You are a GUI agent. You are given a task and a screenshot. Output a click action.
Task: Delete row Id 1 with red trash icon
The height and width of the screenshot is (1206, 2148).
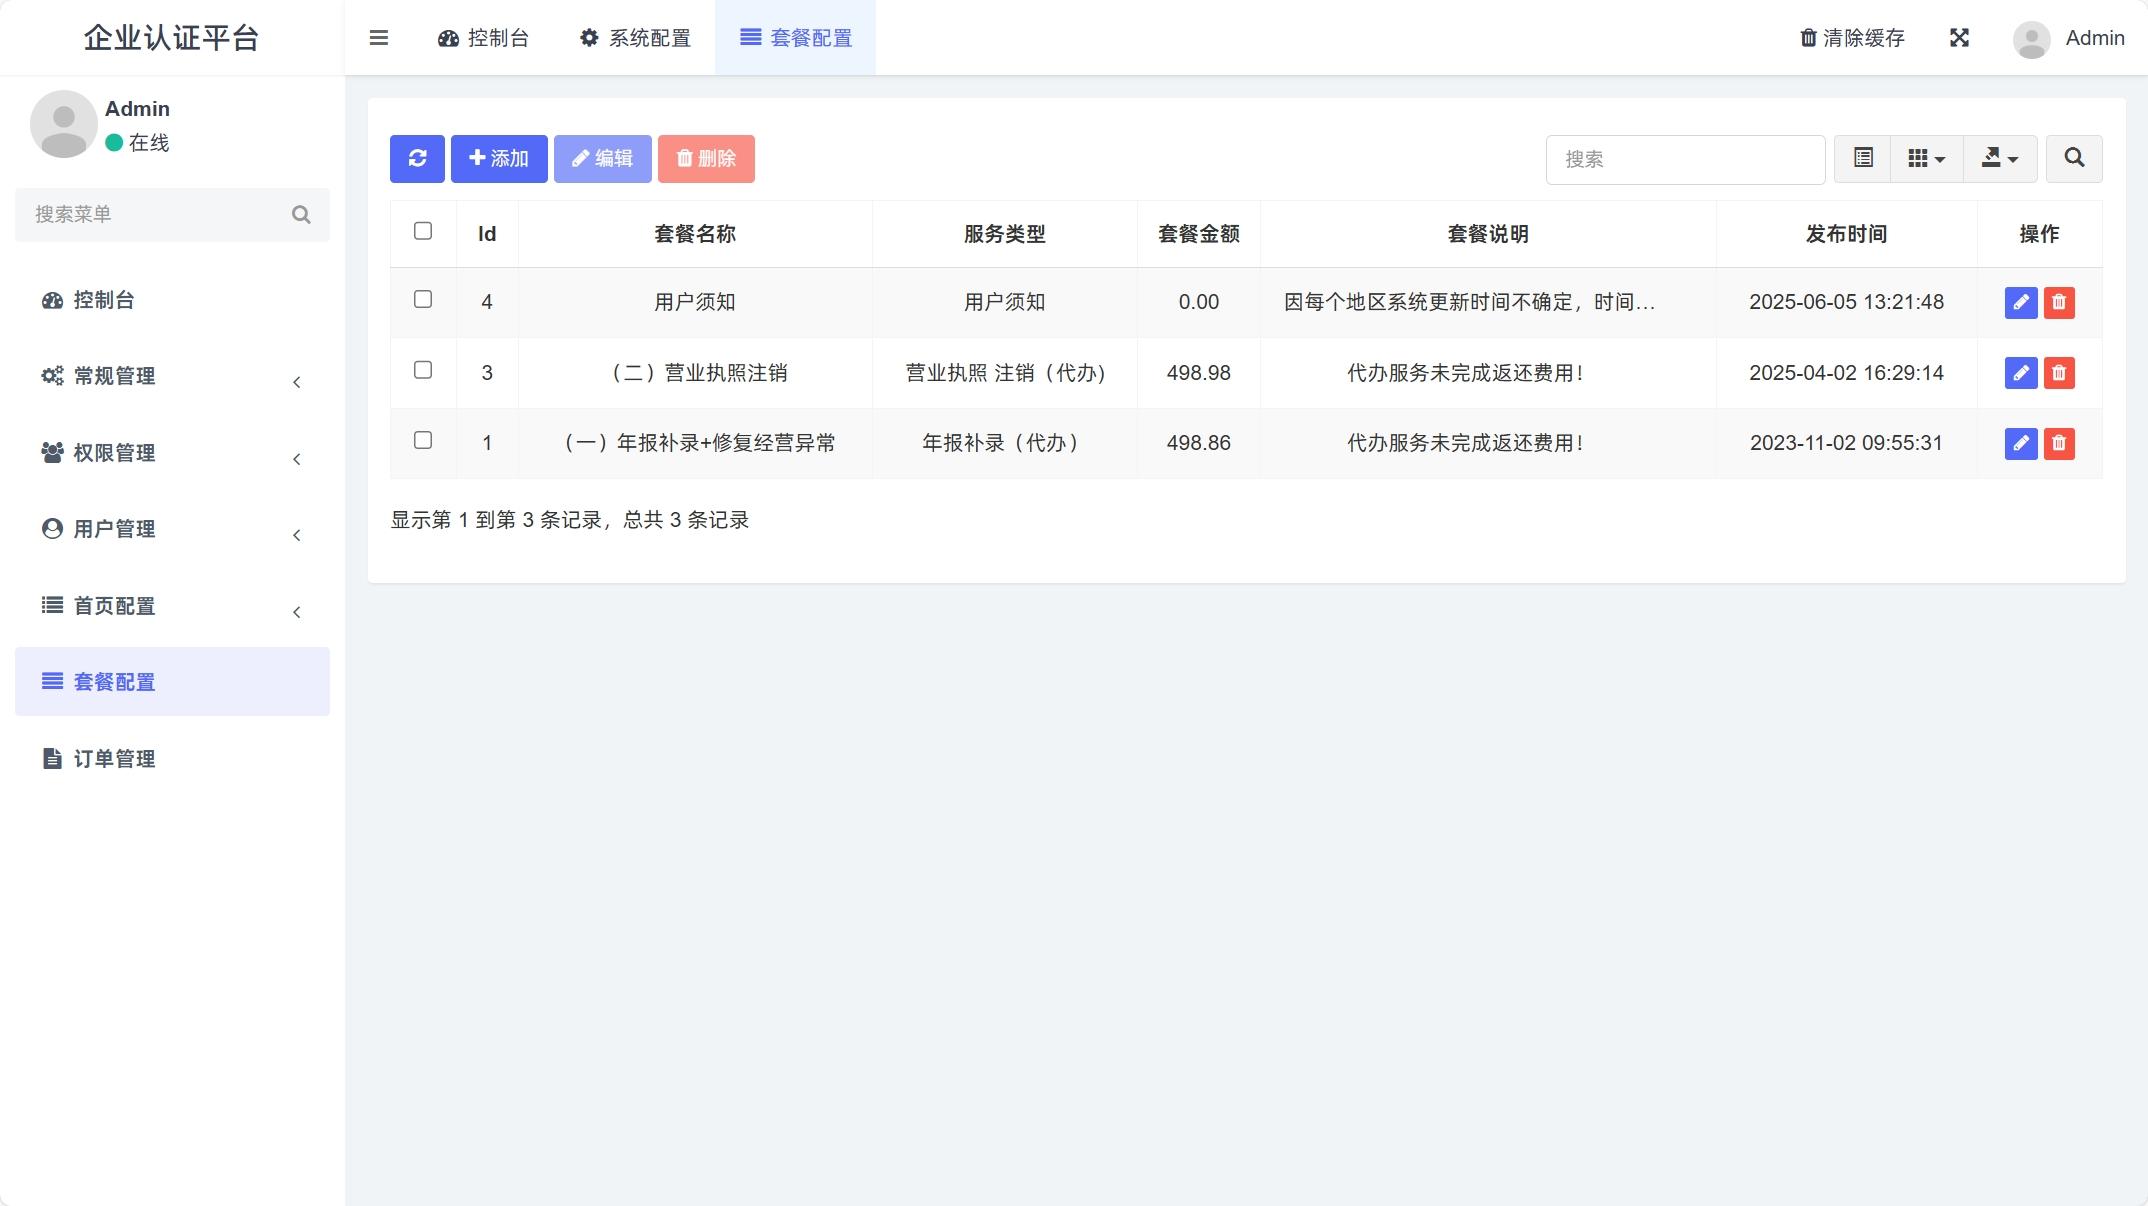pos(2058,443)
